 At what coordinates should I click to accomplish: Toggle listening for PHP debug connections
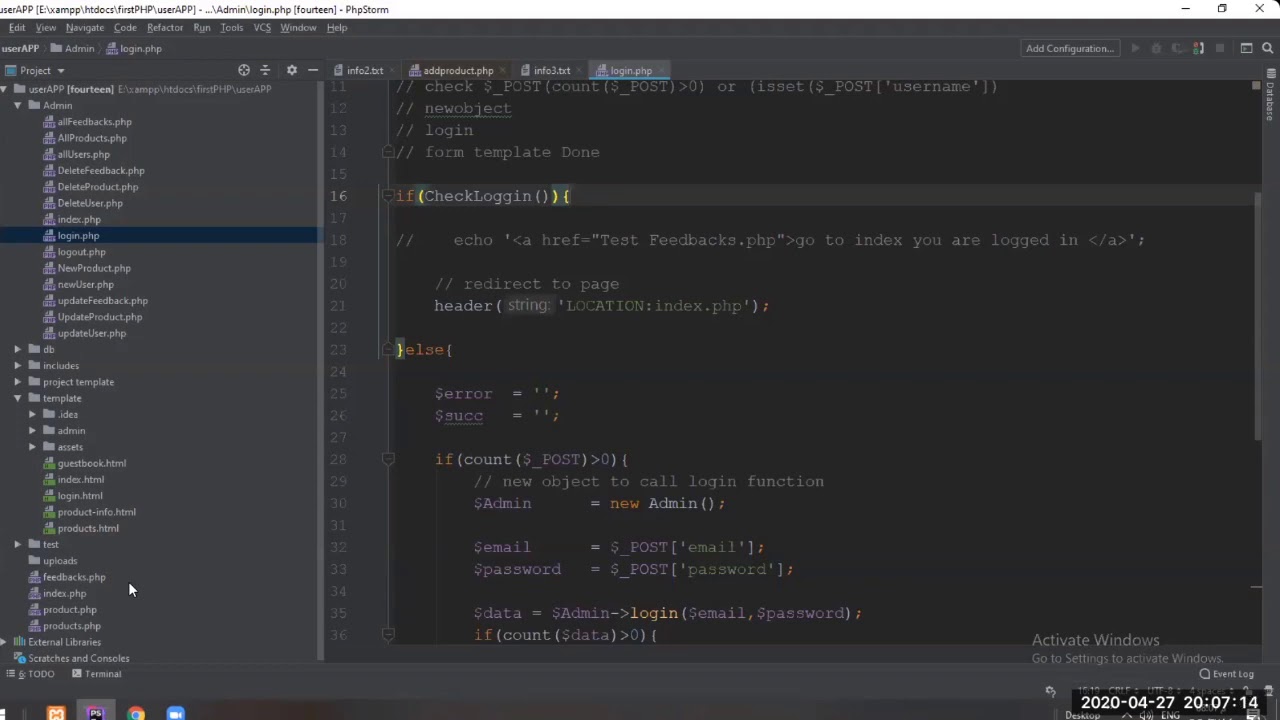[x=1198, y=48]
